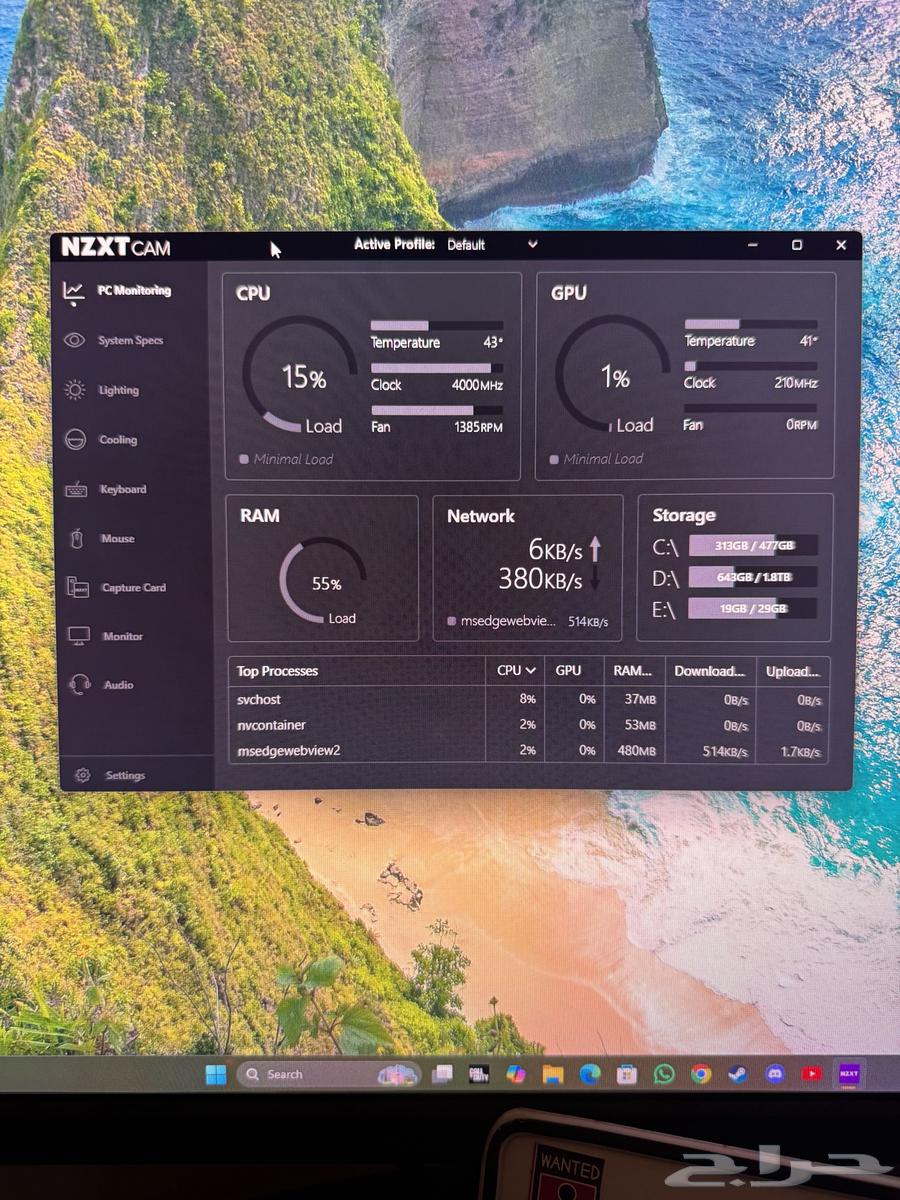Click the CPU Minimal Load indicator

pyautogui.click(x=287, y=459)
